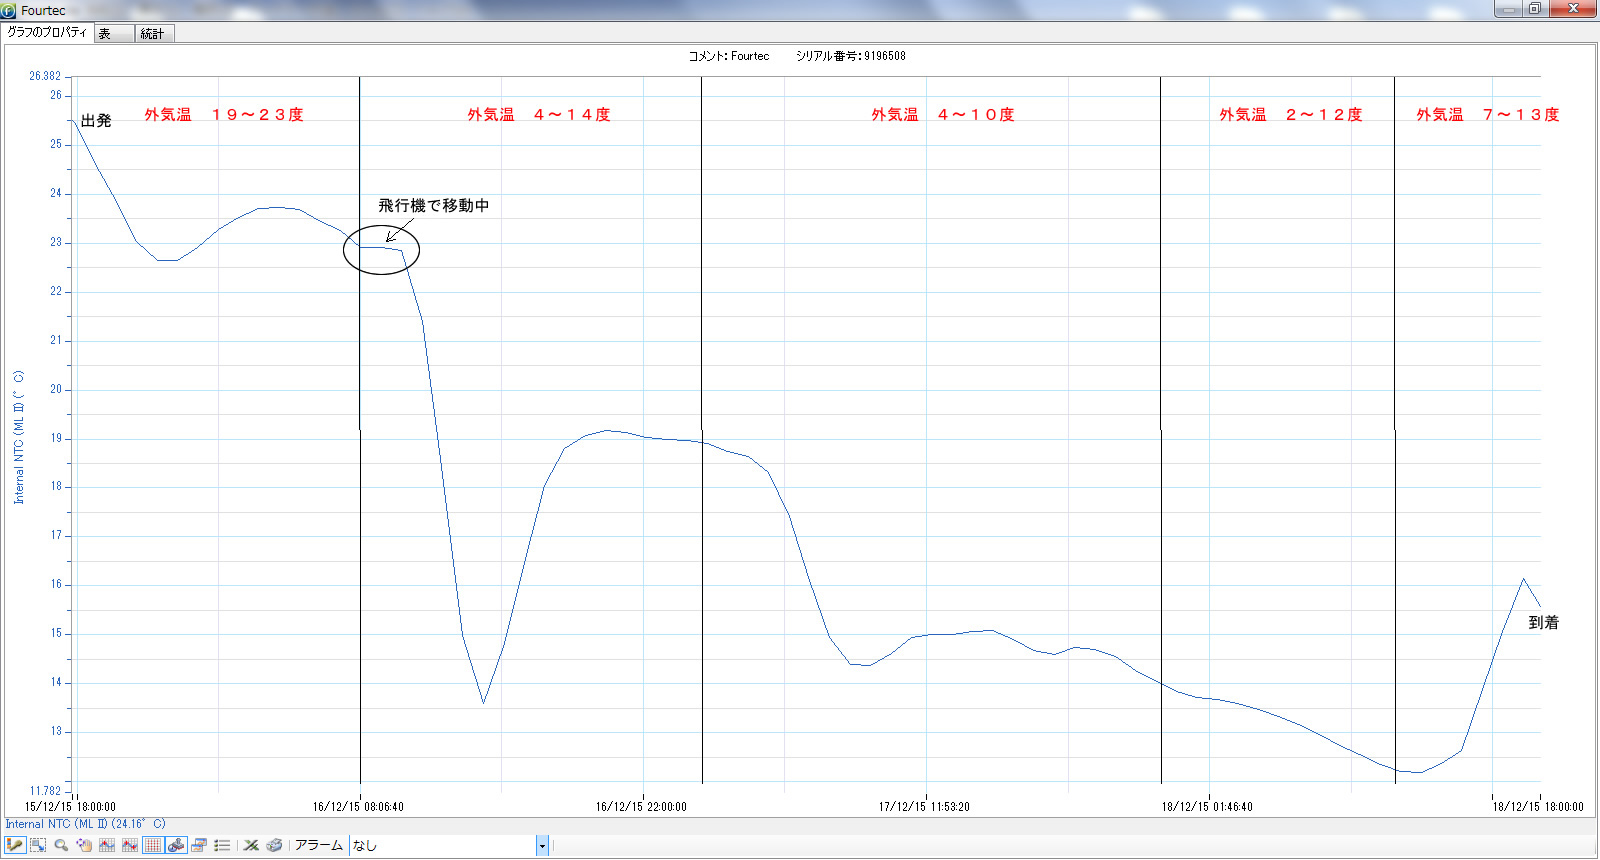
Task: Toggle the red grid lines button
Action: [153, 845]
